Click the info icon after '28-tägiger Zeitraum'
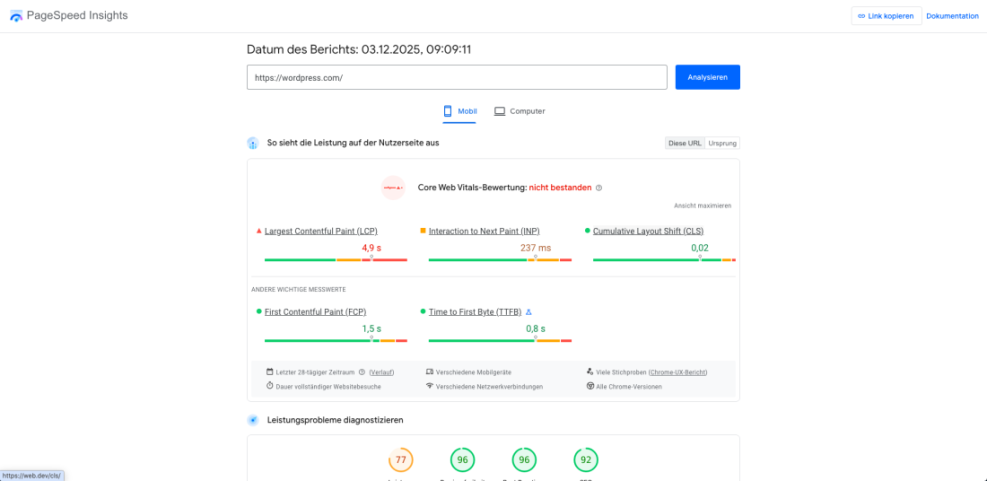Screen dimensions: 987x481 tap(362, 371)
